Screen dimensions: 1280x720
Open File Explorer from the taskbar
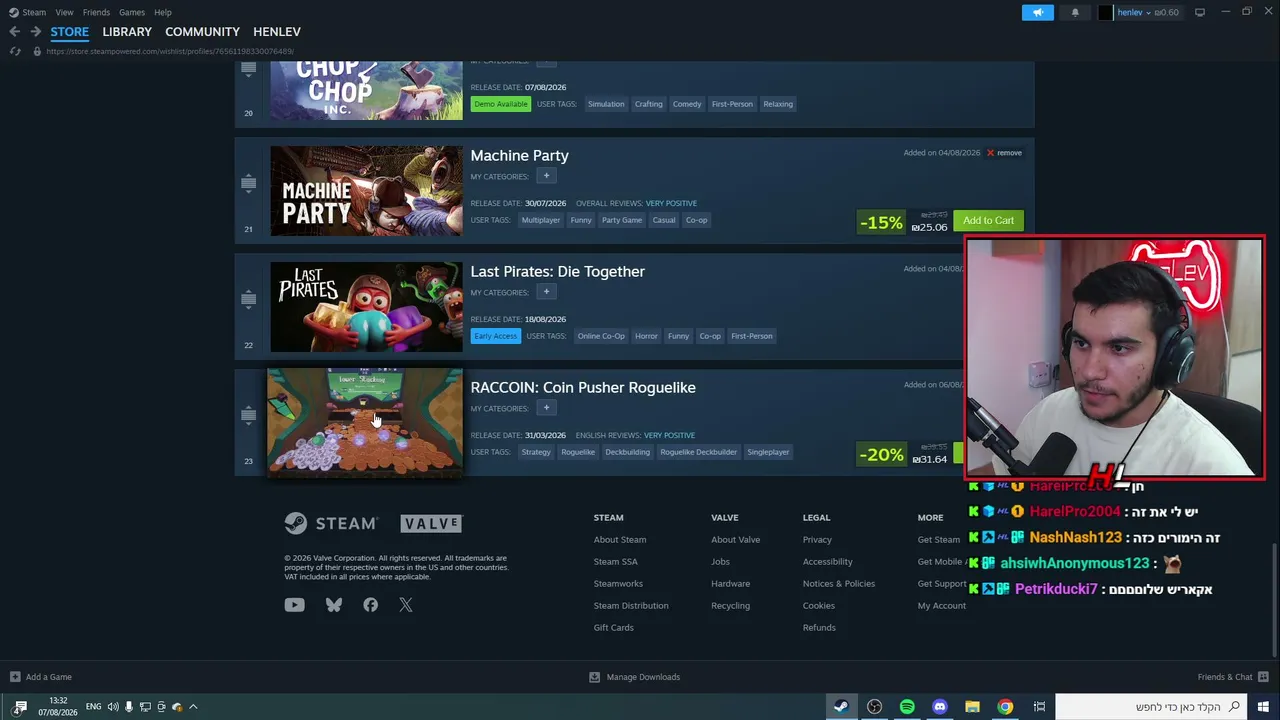972,707
